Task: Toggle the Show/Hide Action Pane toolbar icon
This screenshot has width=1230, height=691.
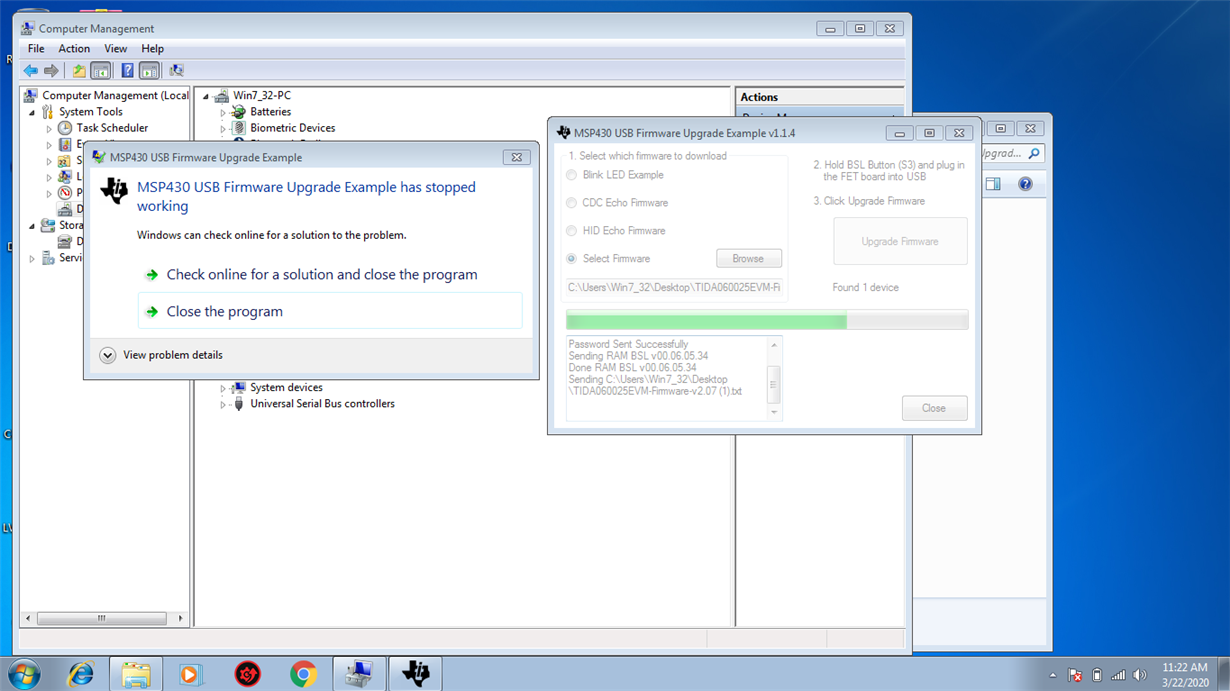Action: click(149, 71)
